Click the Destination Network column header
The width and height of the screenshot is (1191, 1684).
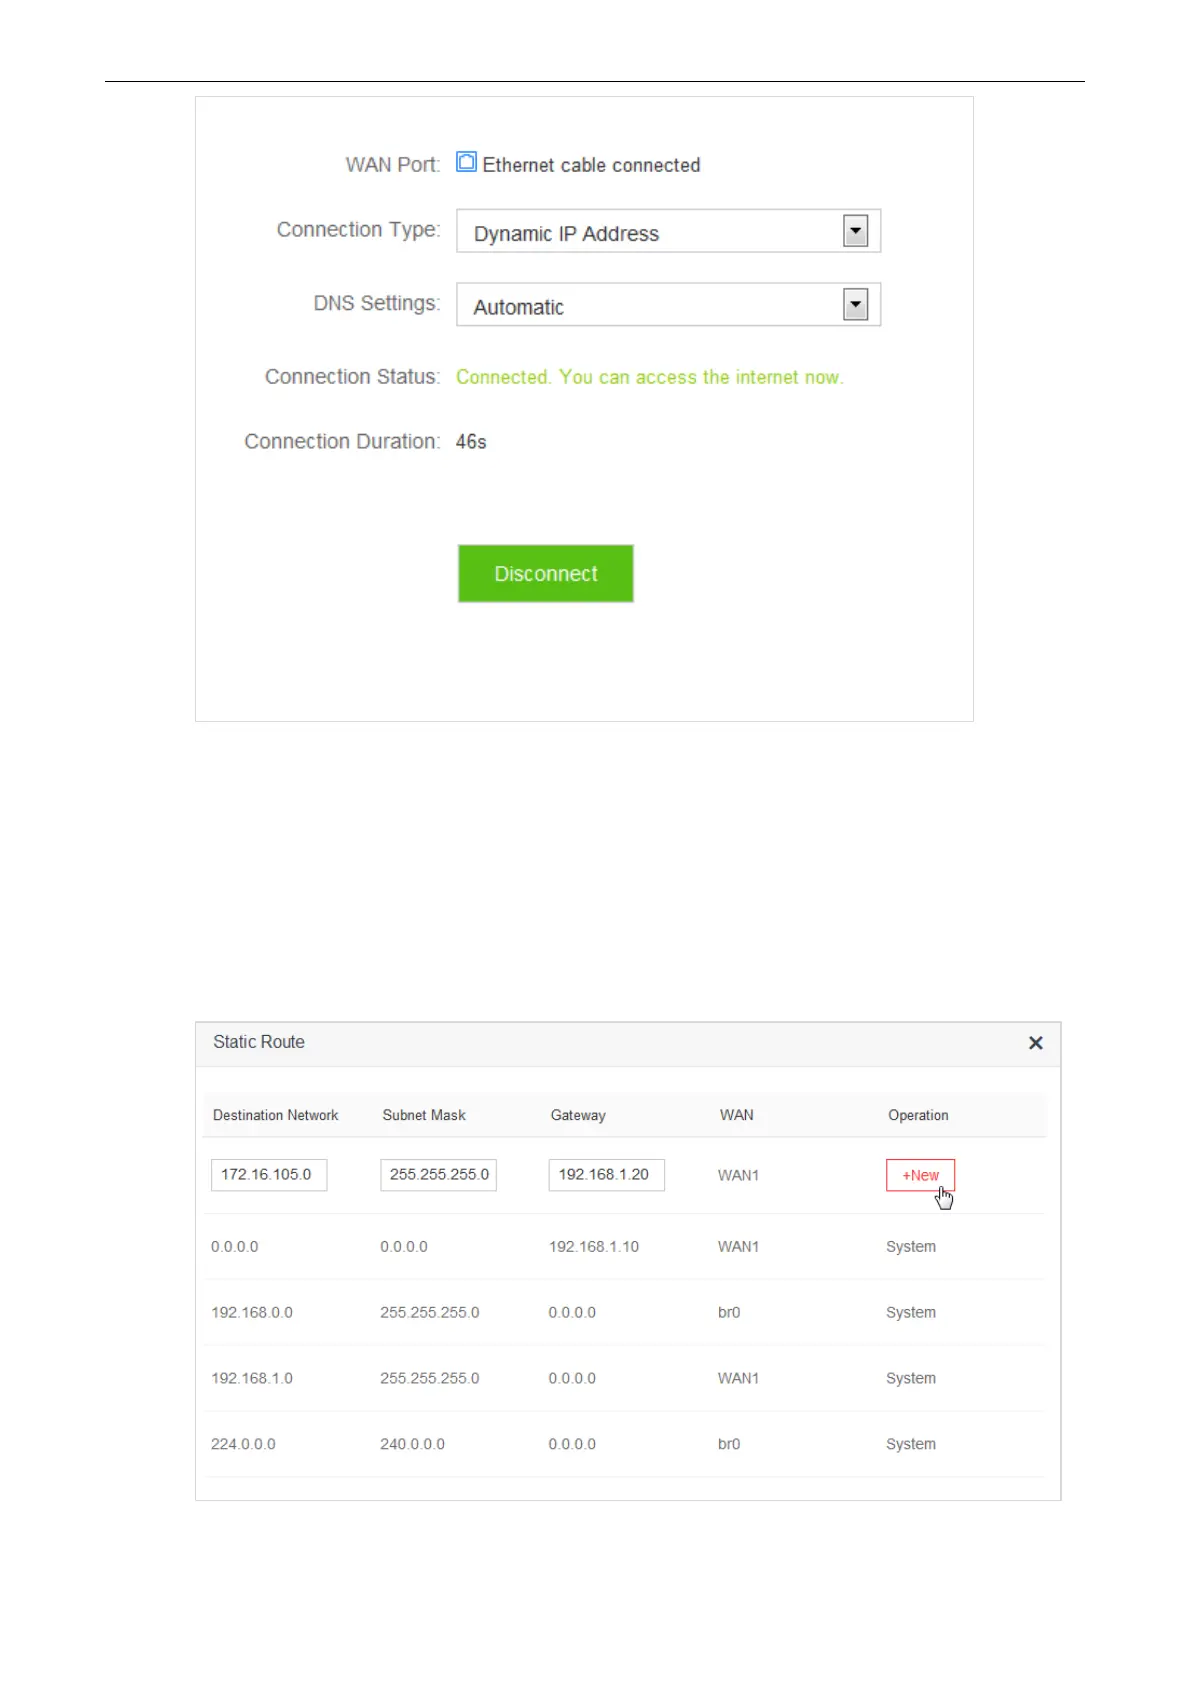click(x=275, y=1115)
